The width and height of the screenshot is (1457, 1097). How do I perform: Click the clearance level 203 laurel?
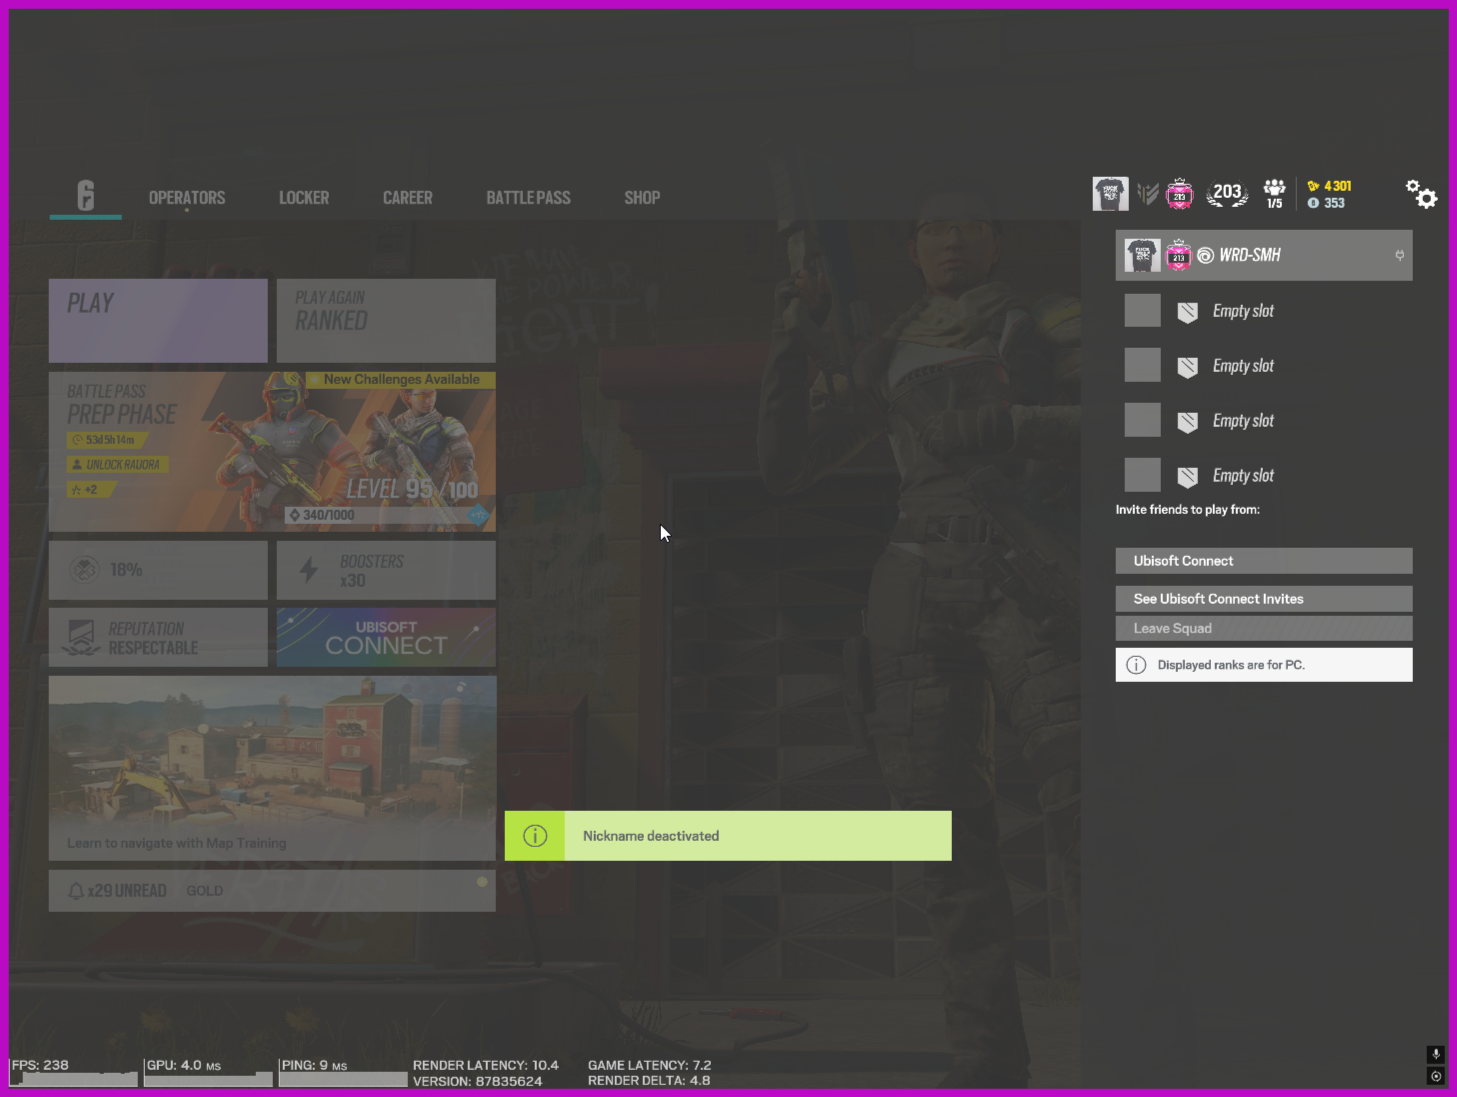coord(1227,193)
